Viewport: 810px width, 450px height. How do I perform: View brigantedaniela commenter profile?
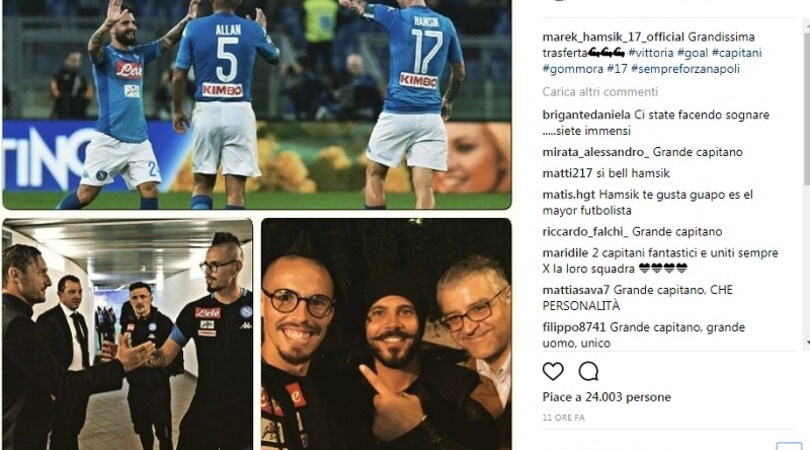[586, 115]
